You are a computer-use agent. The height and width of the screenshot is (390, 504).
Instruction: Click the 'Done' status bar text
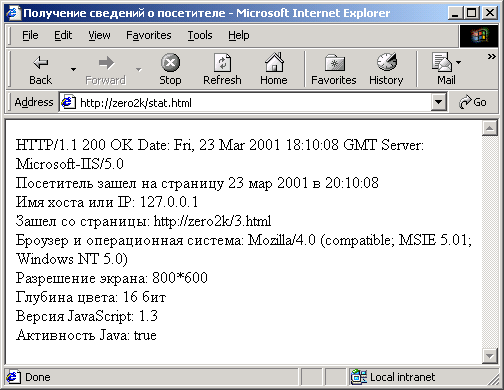click(x=38, y=377)
